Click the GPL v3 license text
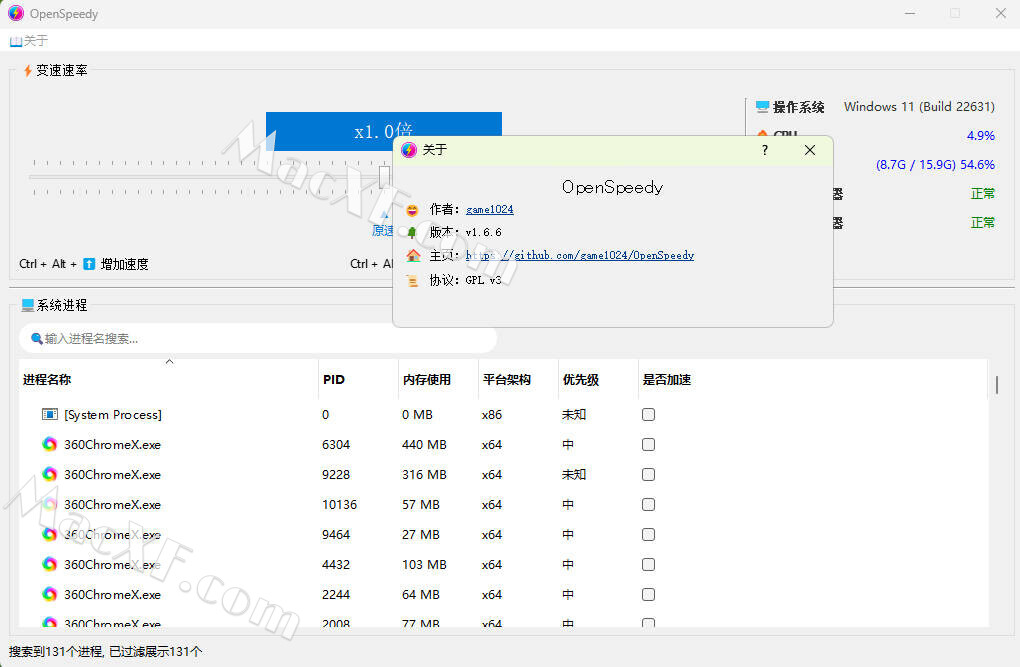This screenshot has width=1020, height=667. pos(483,280)
